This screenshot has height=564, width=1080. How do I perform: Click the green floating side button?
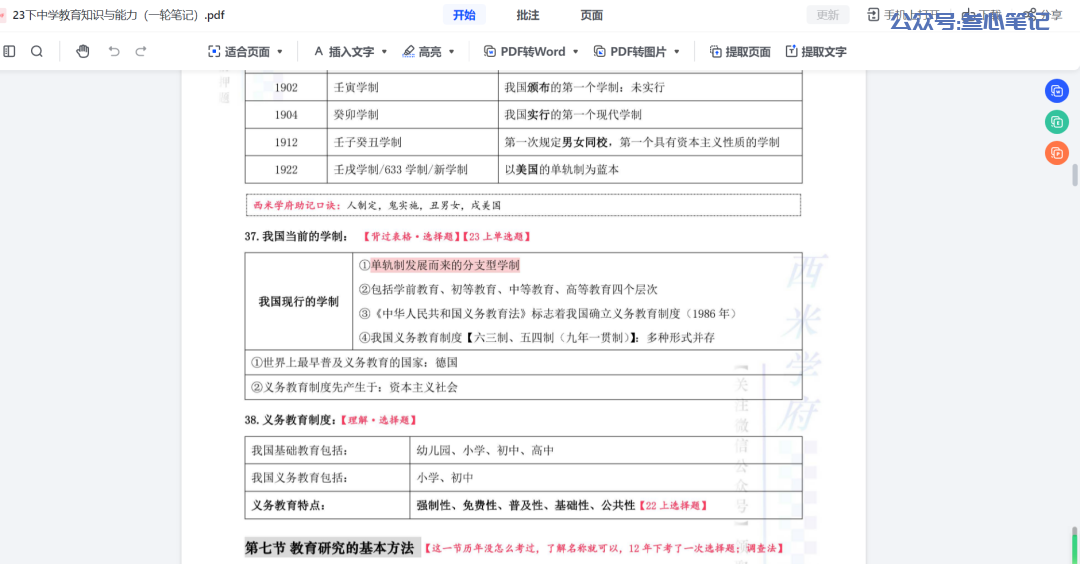[x=1057, y=122]
